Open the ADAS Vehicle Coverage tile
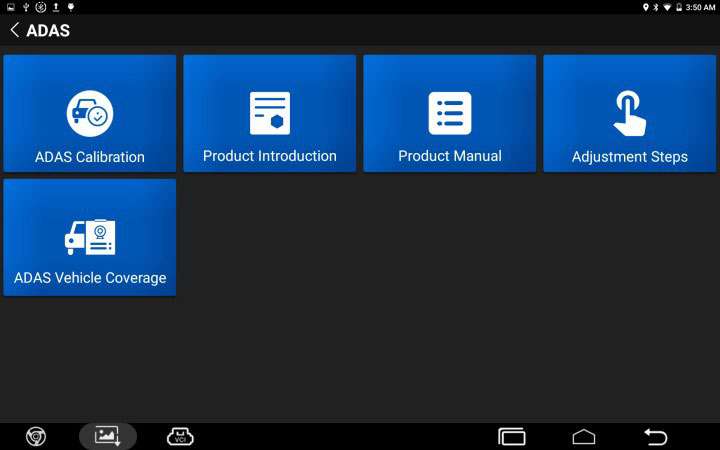The image size is (720, 450). 90,237
